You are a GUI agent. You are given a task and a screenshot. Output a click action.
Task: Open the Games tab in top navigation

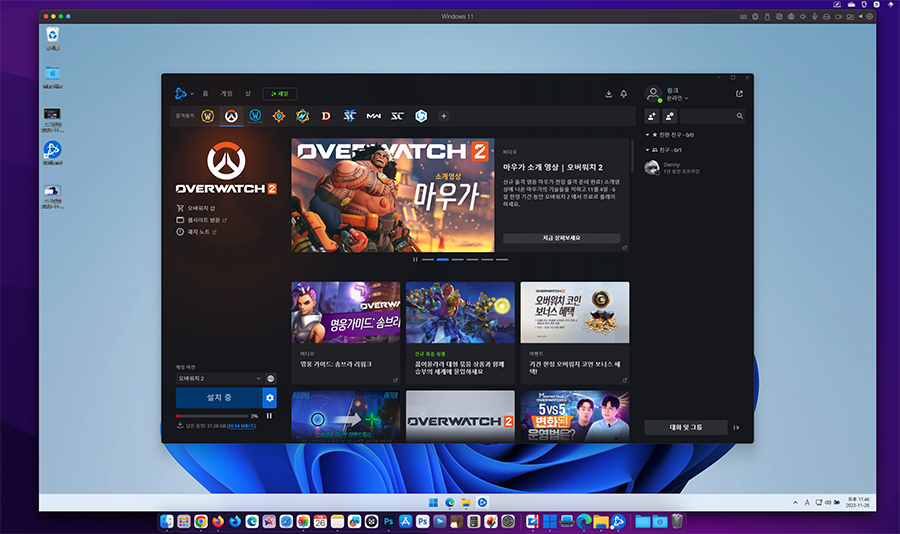(x=227, y=94)
